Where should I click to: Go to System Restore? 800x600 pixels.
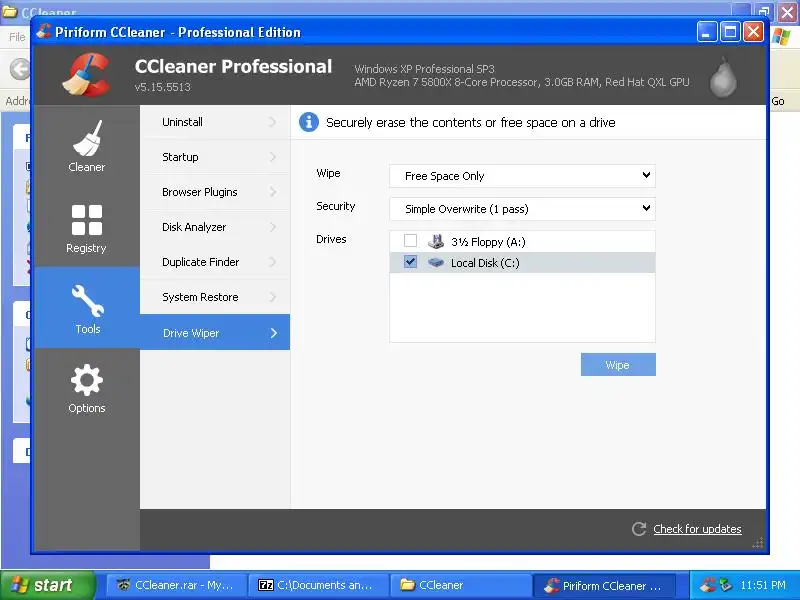[215, 297]
